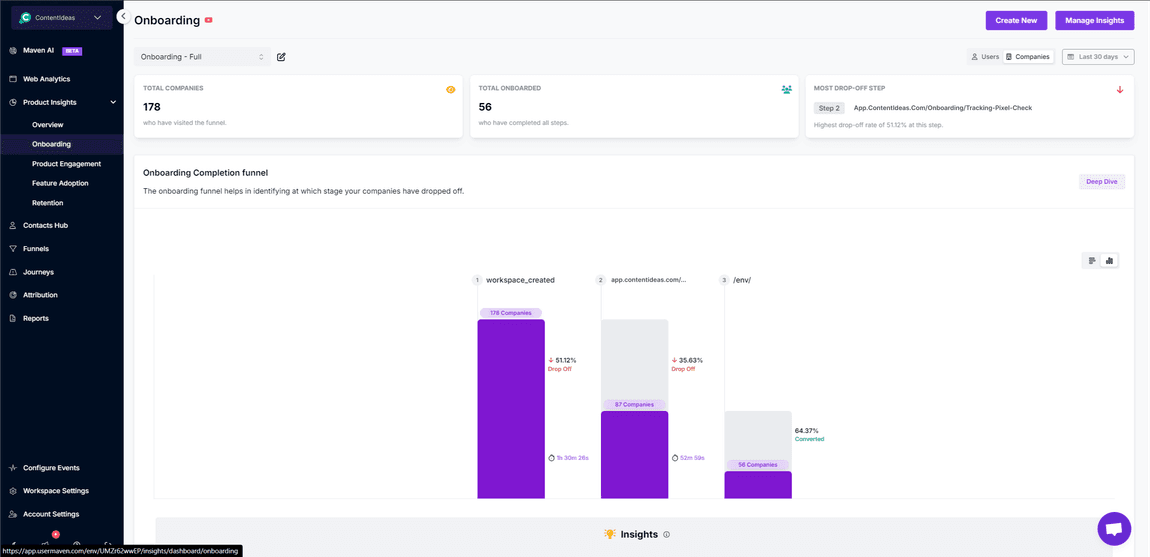The image size is (1150, 557).
Task: Switch view to Companies
Action: 1028,57
